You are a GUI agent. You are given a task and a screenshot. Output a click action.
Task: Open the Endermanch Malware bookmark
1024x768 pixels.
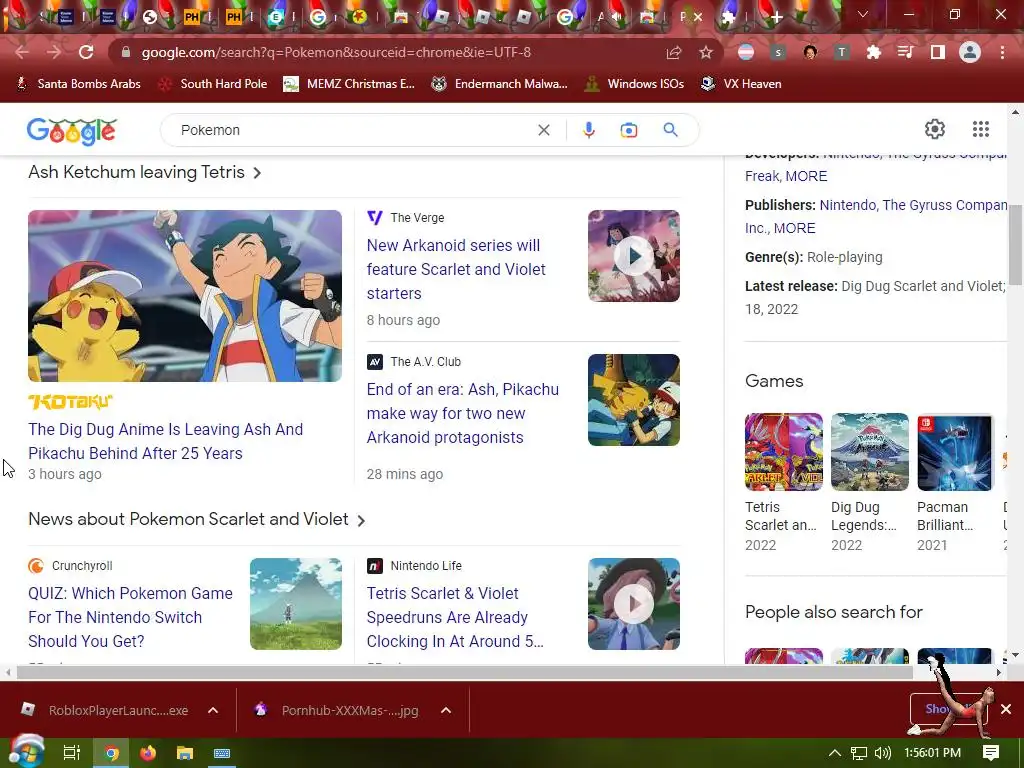point(500,84)
